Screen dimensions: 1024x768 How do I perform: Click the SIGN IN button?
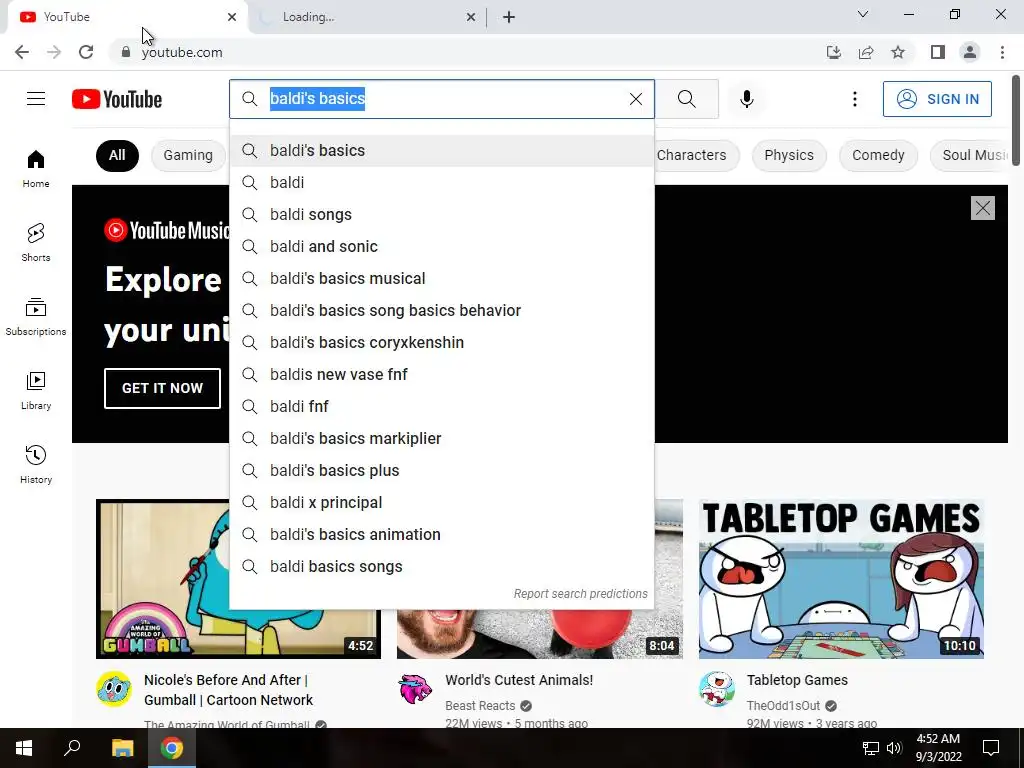pyautogui.click(x=937, y=99)
